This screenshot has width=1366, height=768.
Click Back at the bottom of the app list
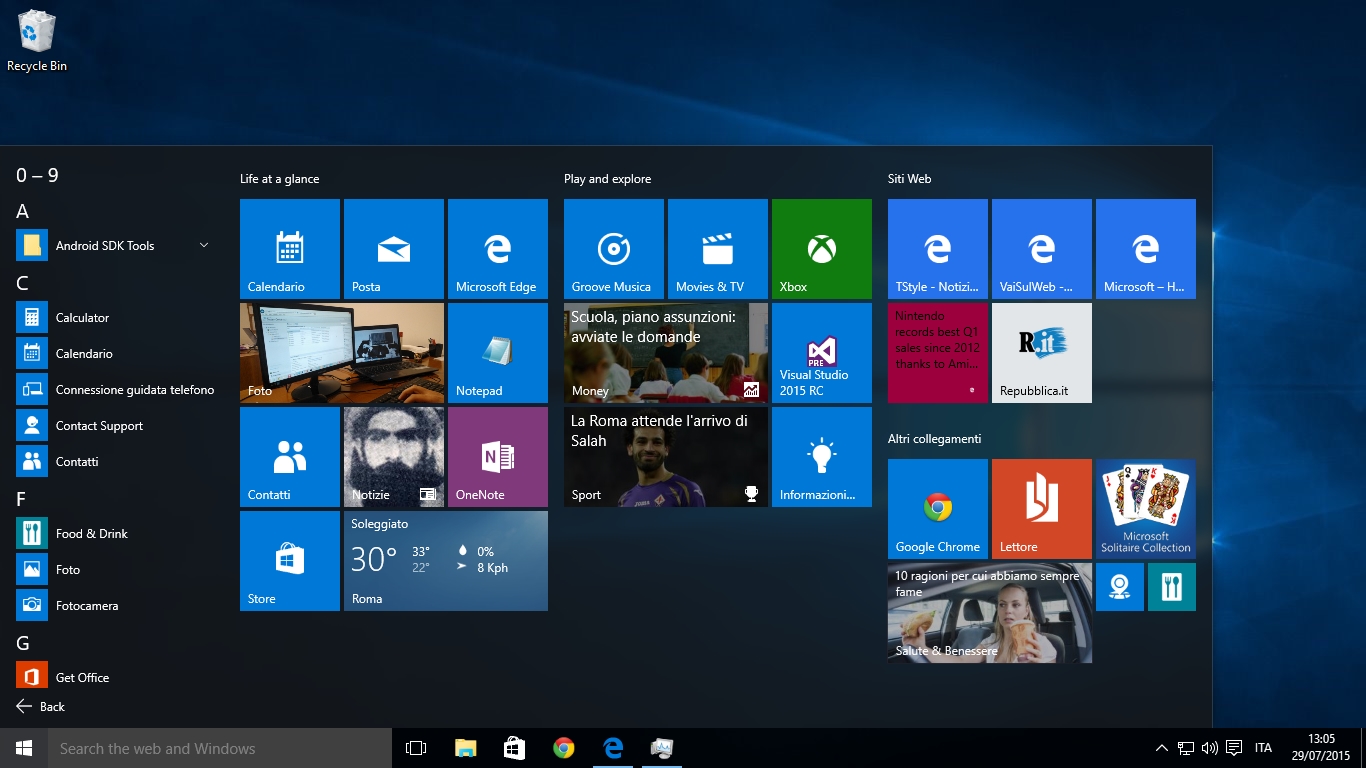50,706
